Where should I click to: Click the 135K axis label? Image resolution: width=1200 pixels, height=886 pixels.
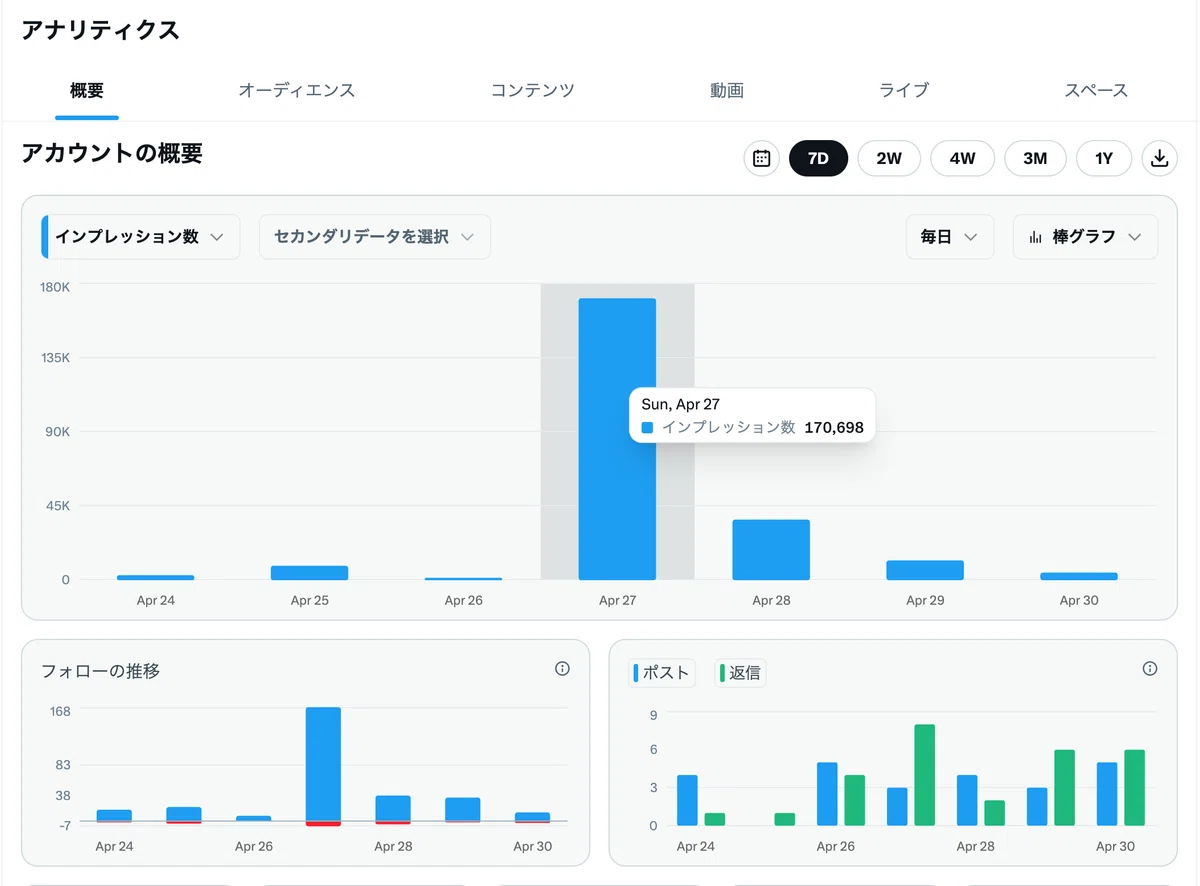tap(55, 358)
